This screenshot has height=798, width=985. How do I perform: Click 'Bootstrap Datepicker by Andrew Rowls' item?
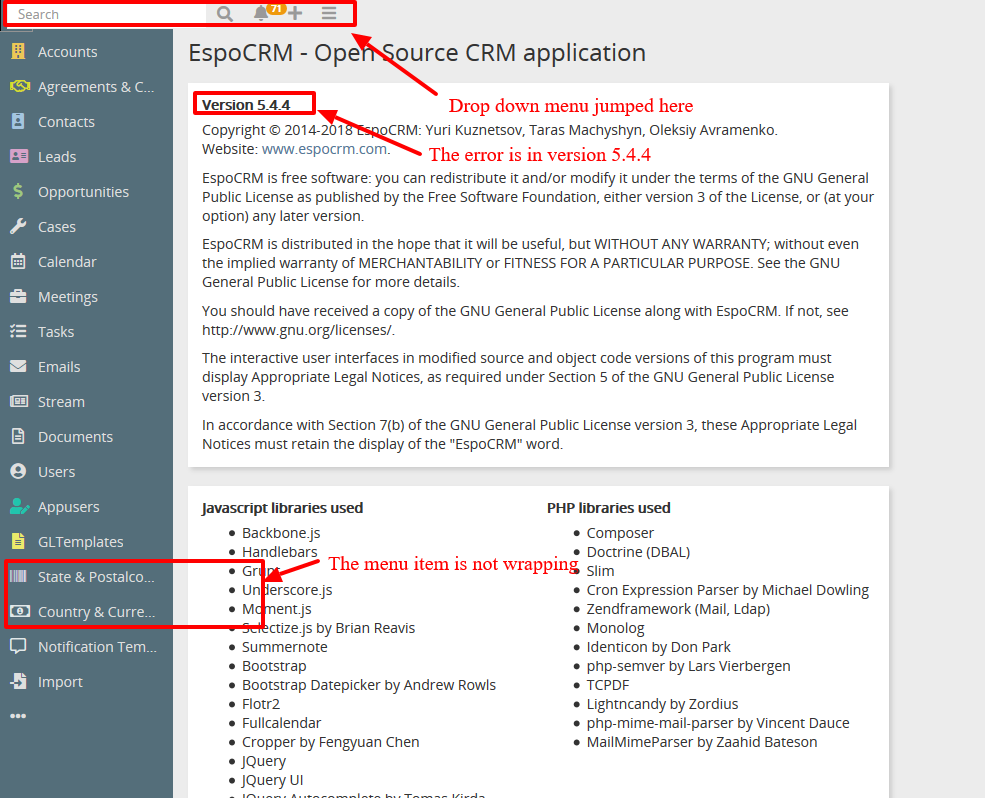point(369,685)
